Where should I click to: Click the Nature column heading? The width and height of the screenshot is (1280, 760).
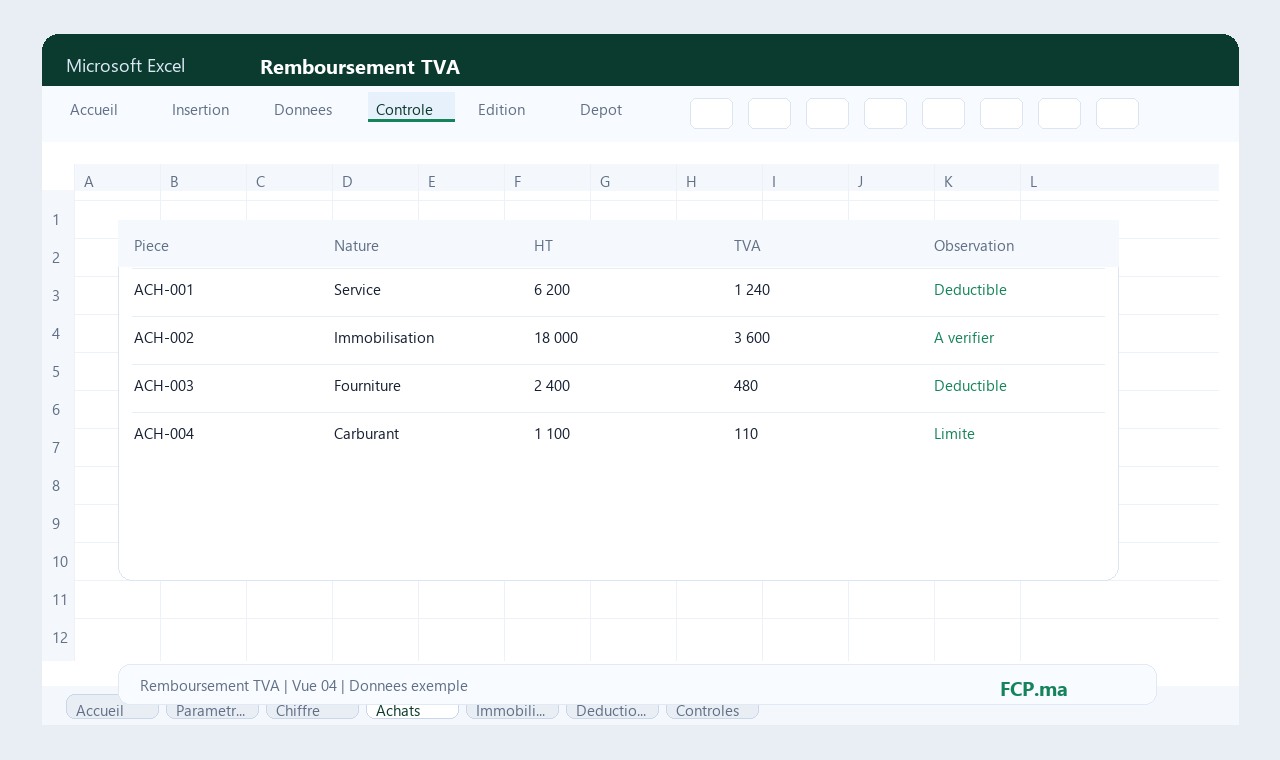click(x=356, y=246)
